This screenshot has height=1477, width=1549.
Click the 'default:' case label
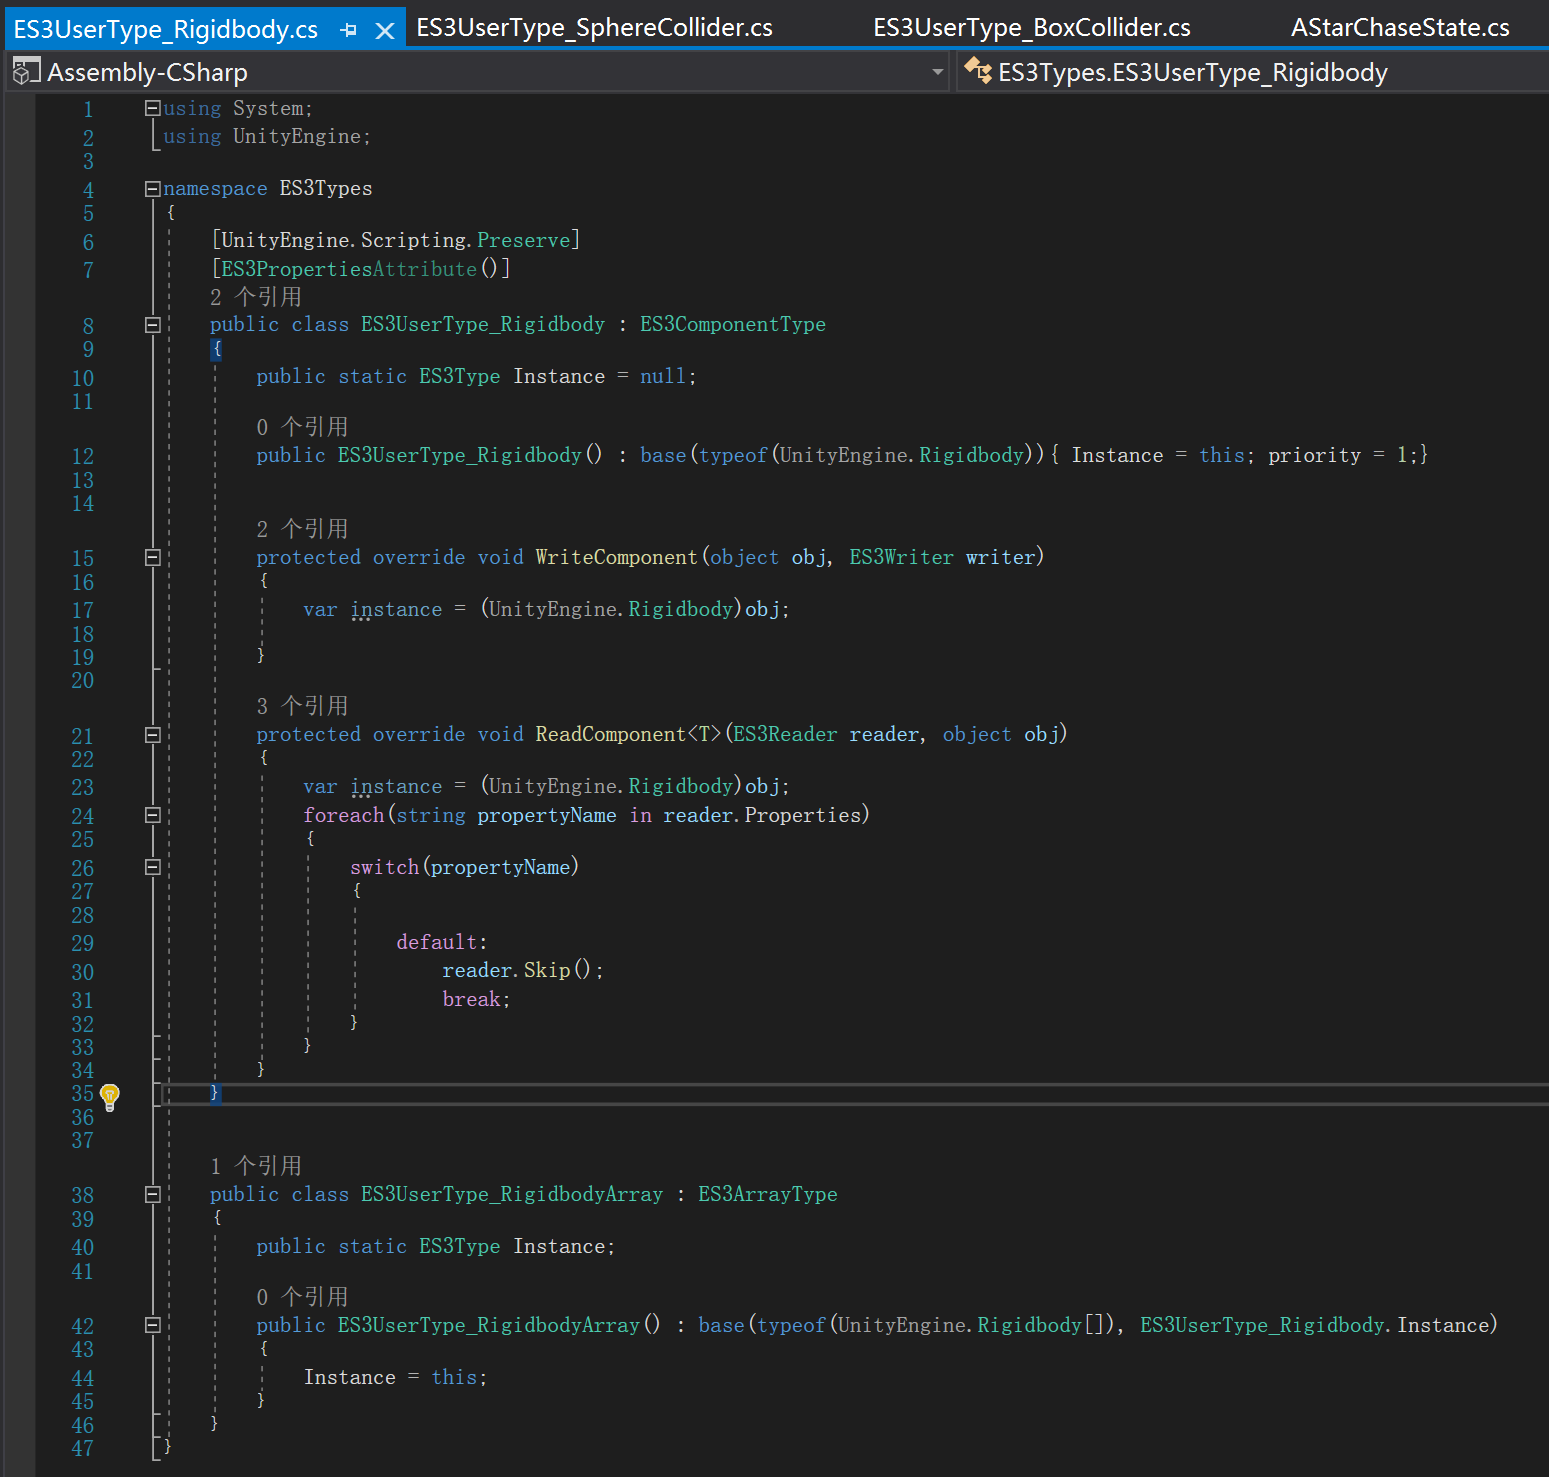click(x=442, y=942)
